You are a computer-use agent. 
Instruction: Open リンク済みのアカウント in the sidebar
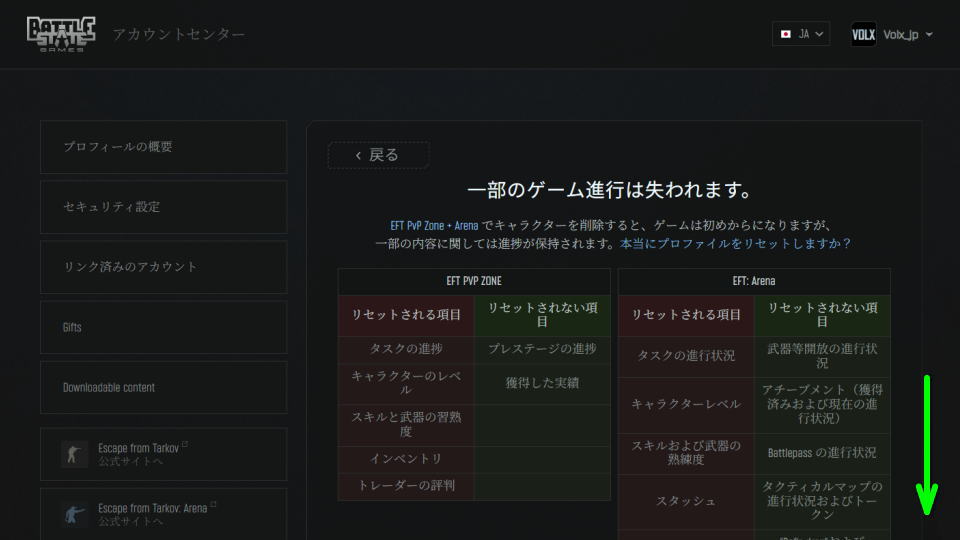(163, 267)
